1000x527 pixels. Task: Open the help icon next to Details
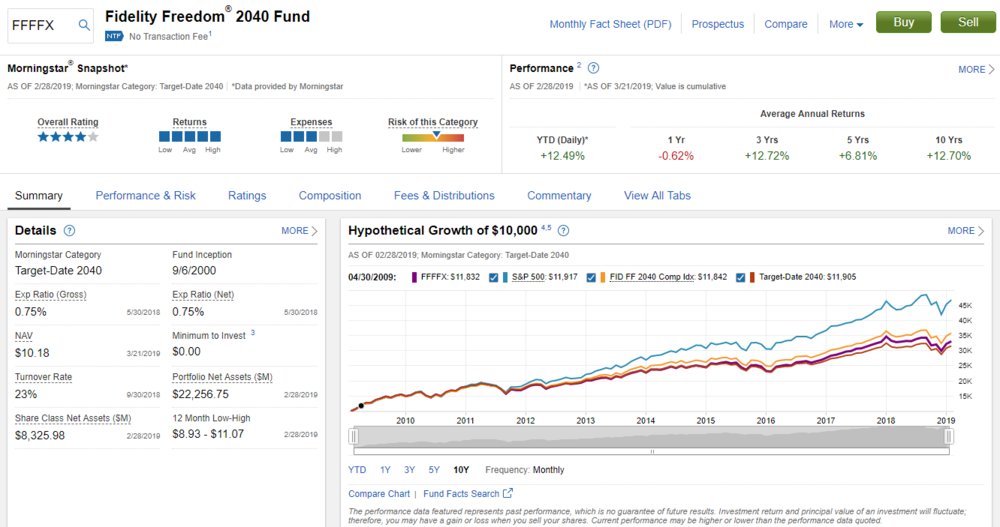coord(69,231)
